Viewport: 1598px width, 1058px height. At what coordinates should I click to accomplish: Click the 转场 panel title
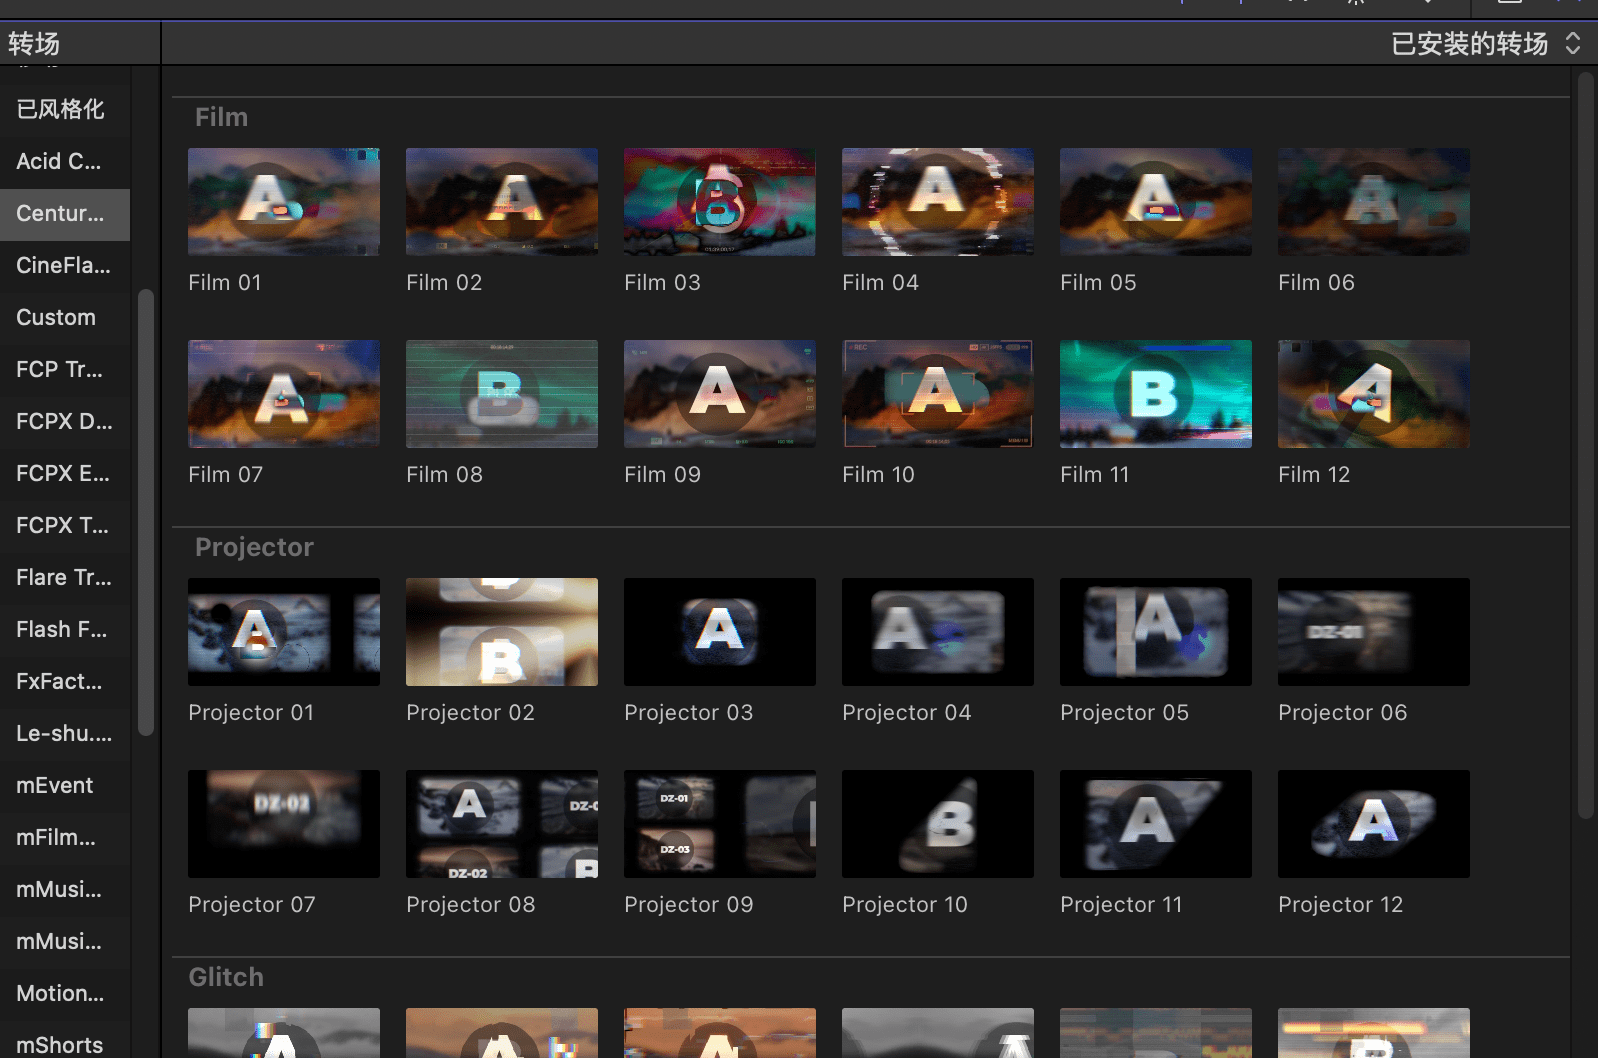[34, 44]
